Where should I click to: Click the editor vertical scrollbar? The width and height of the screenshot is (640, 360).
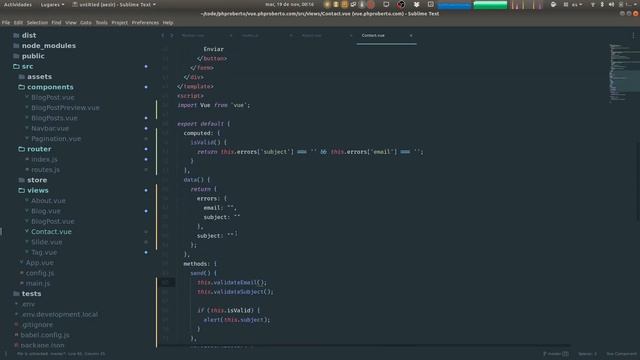[x=638, y=182]
